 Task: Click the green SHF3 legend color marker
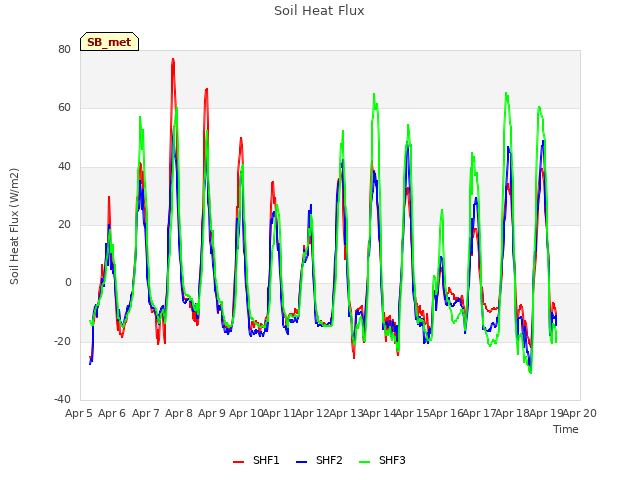(x=364, y=461)
